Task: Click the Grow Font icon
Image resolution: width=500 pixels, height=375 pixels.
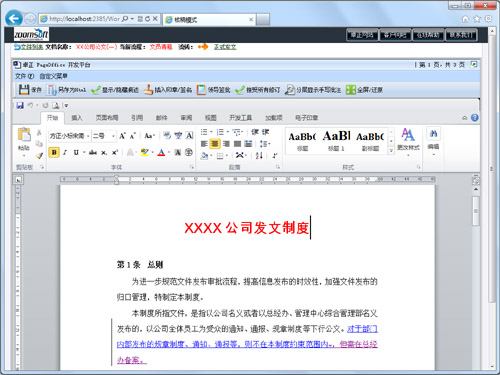Action: pos(122,136)
